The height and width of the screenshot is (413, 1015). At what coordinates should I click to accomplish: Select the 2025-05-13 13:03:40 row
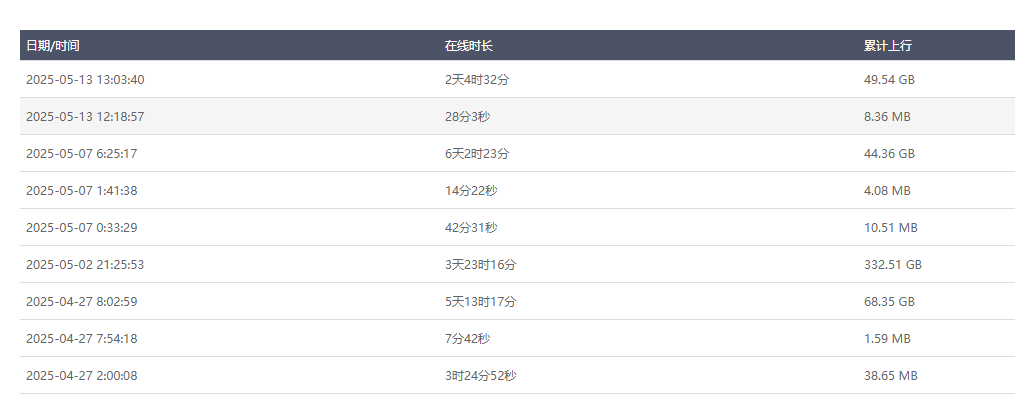click(x=517, y=80)
